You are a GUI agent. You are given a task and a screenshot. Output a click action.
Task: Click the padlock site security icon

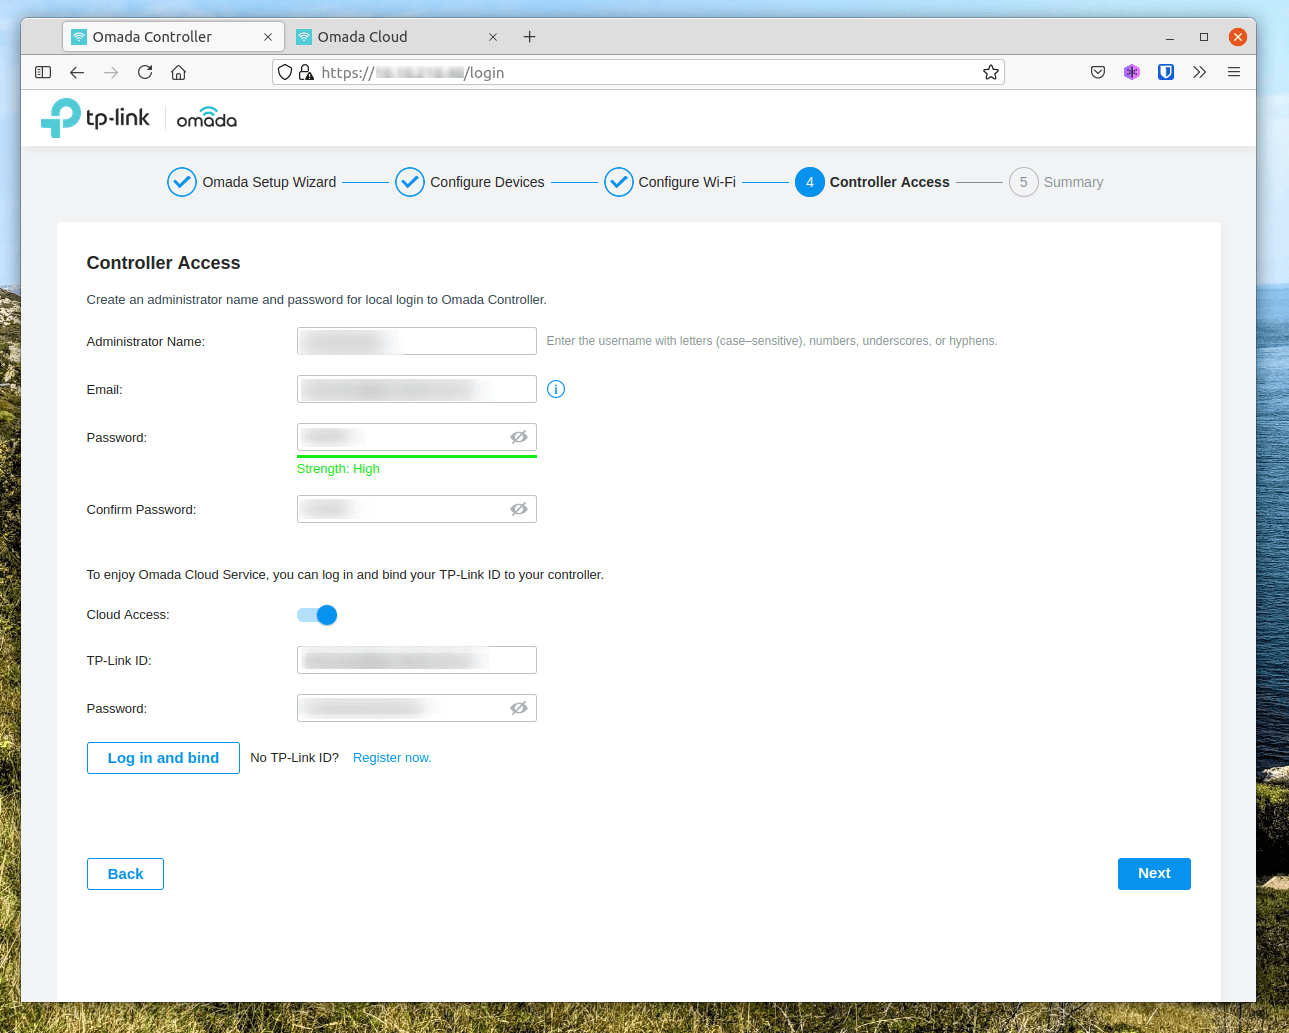[306, 72]
